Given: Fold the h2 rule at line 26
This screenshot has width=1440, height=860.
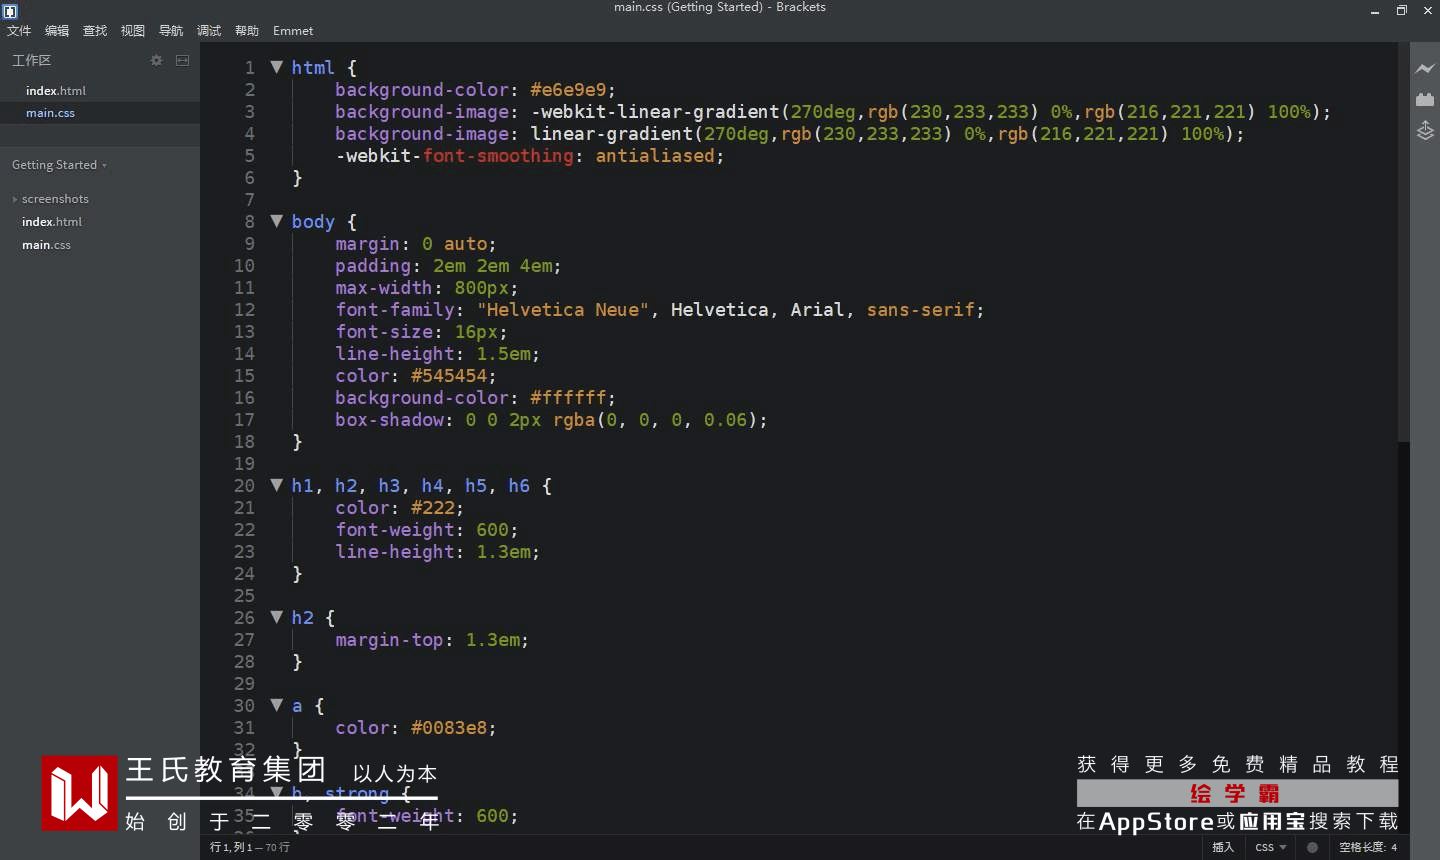Looking at the screenshot, I should pyautogui.click(x=277, y=617).
